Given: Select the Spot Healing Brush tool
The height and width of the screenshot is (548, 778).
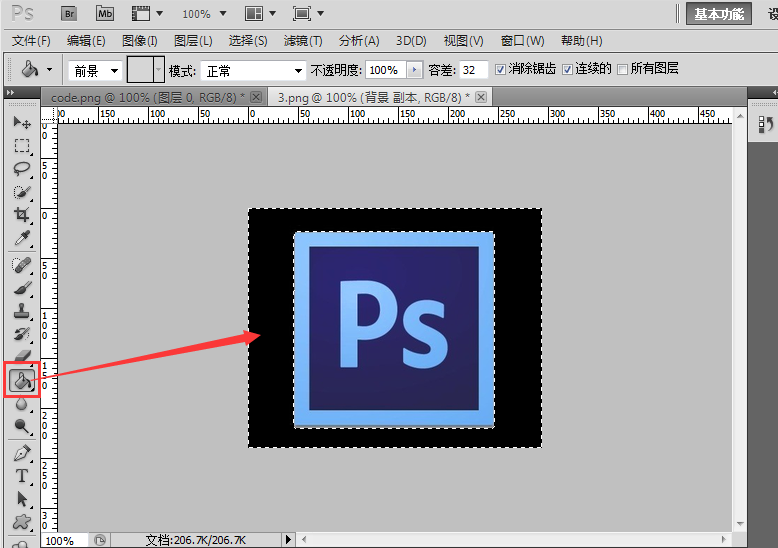Looking at the screenshot, I should tap(21, 265).
